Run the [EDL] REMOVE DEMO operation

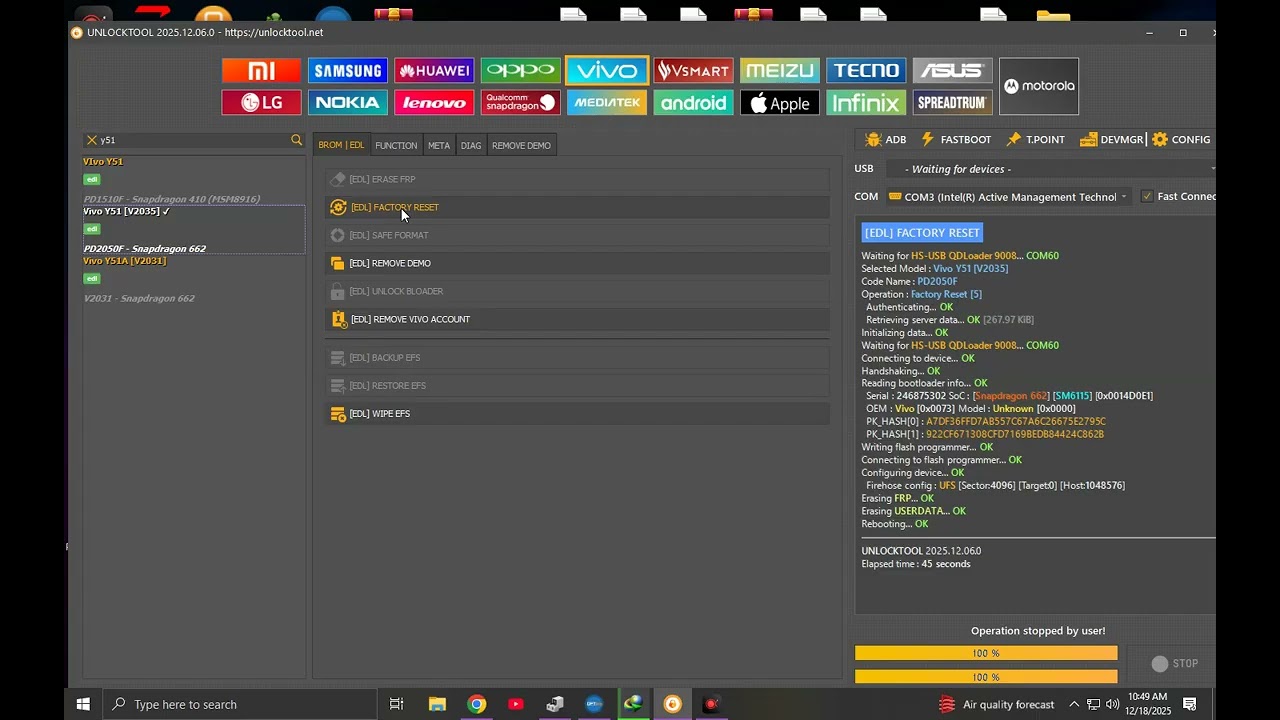pyautogui.click(x=577, y=263)
